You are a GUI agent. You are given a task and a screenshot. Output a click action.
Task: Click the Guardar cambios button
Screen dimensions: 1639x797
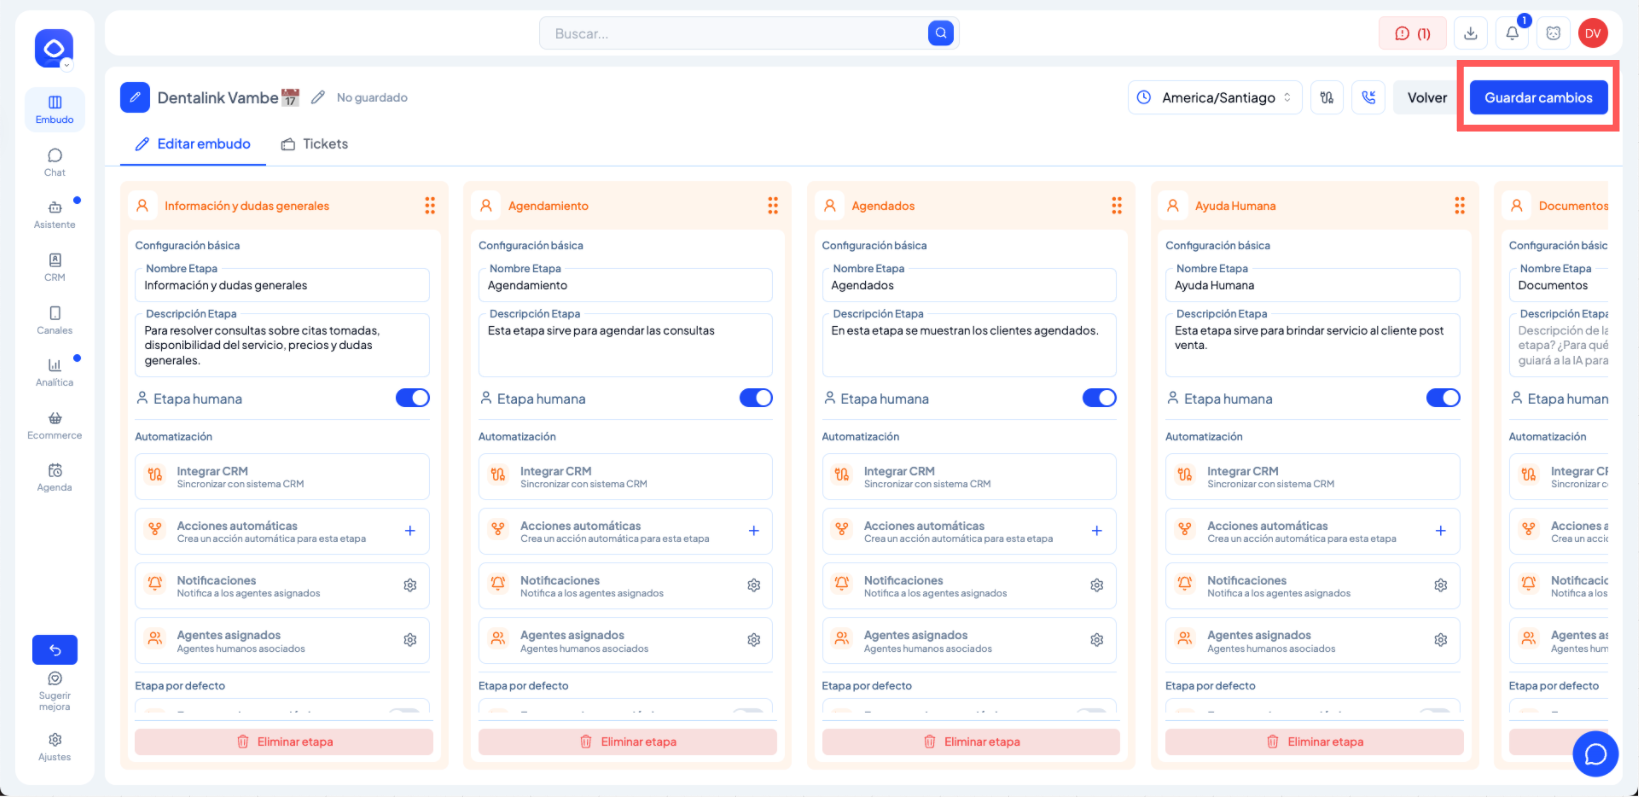(1538, 98)
